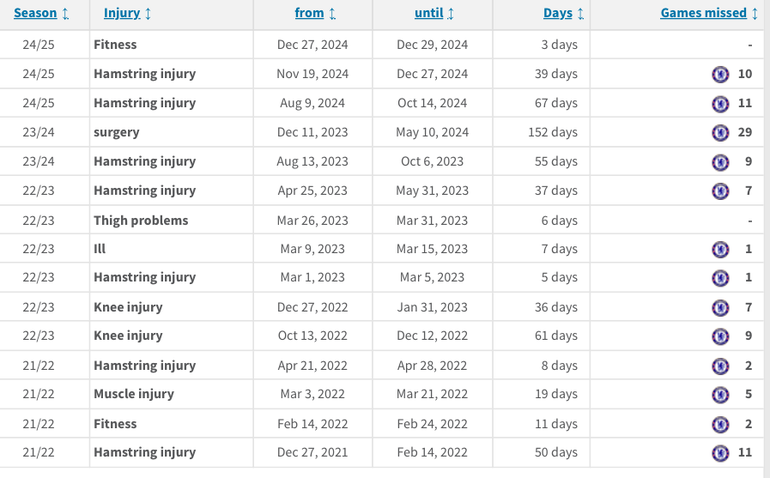
Task: Click the crest in the Dec 27, 2021 row
Action: 720,453
